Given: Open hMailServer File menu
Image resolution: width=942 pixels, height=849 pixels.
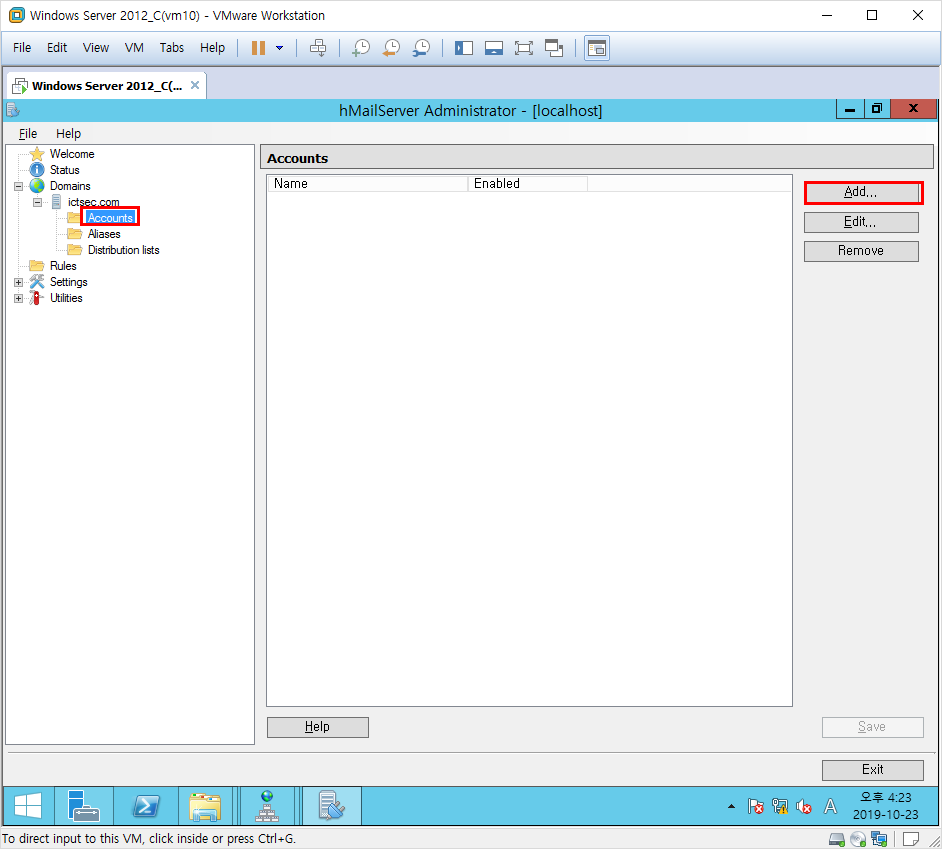Looking at the screenshot, I should pos(28,133).
